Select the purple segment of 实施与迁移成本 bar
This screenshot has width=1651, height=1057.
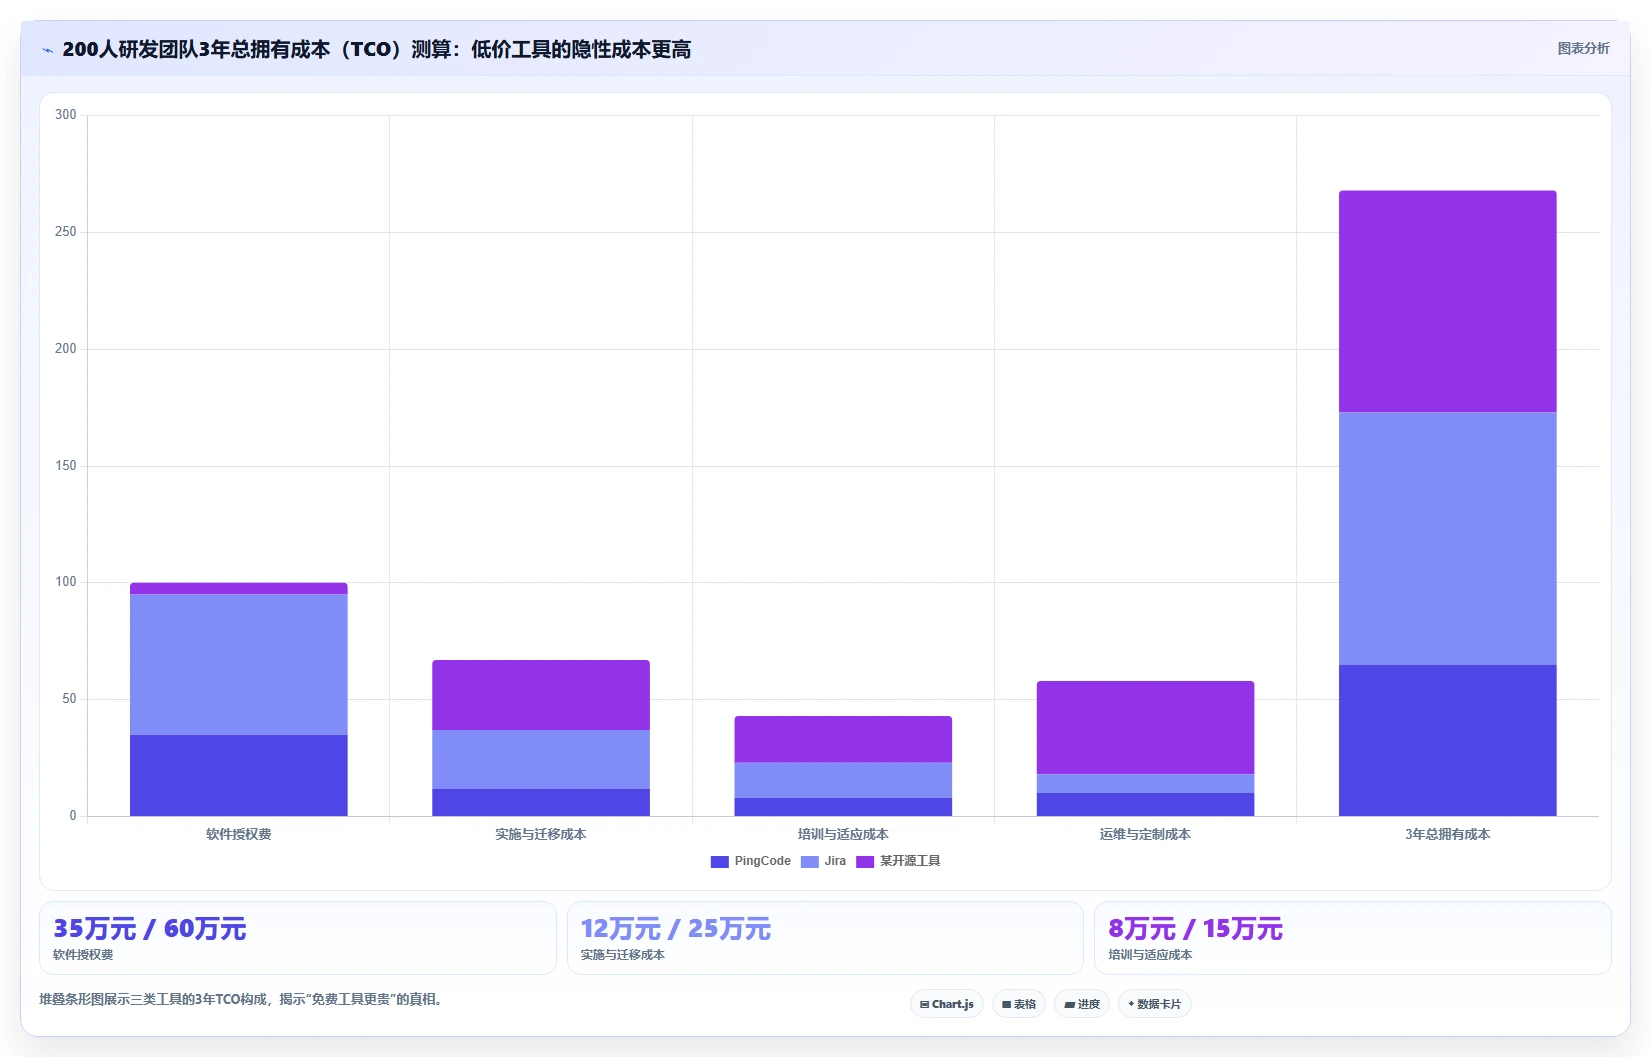tap(541, 695)
